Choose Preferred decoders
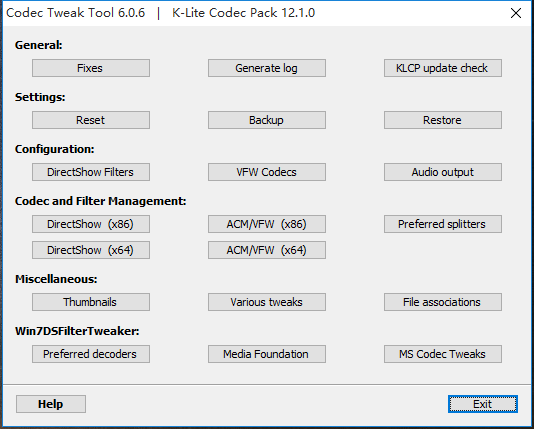Screen dimensions: 534x429 coord(91,354)
